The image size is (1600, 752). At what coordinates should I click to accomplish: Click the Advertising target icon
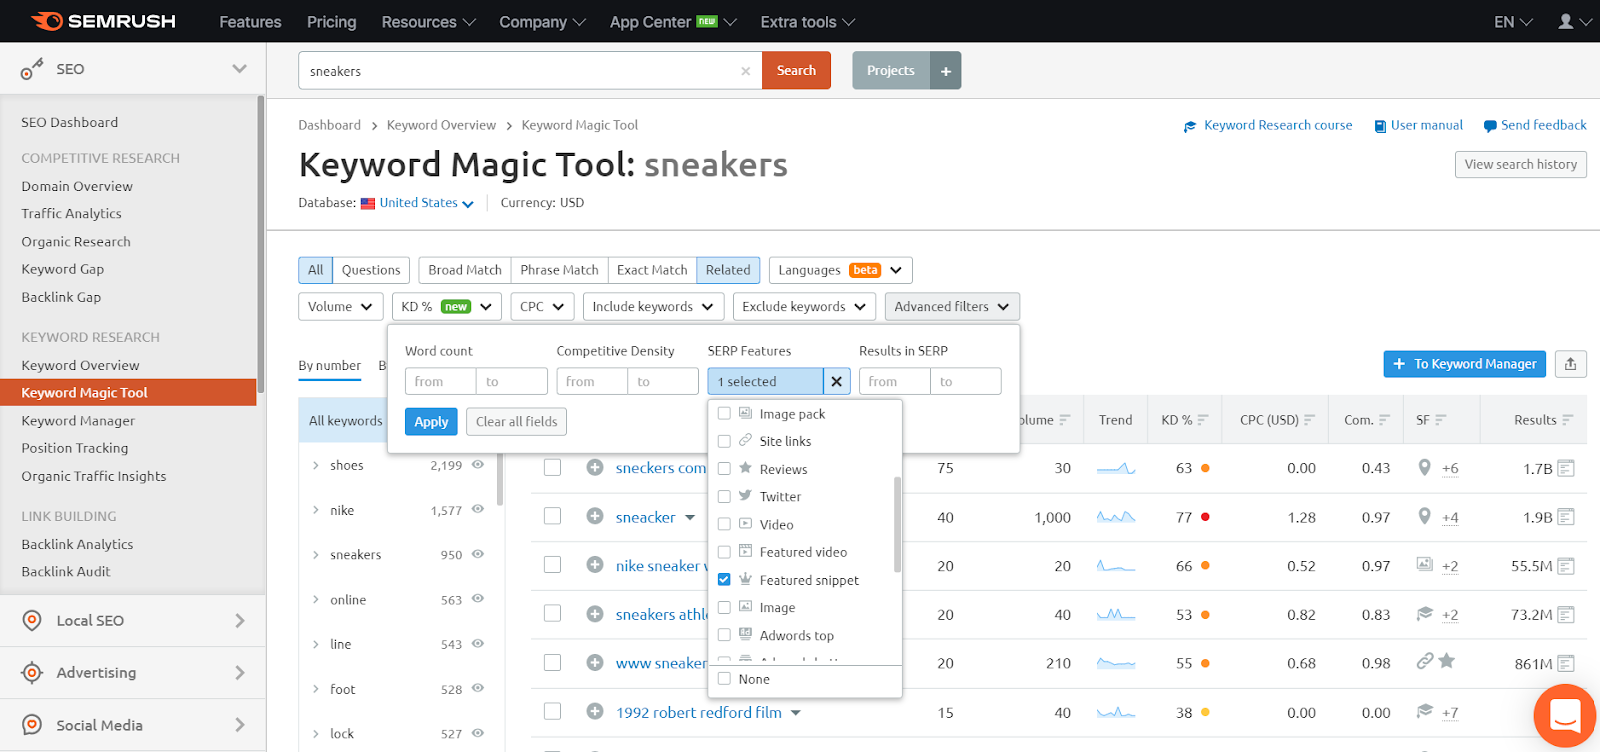32,672
